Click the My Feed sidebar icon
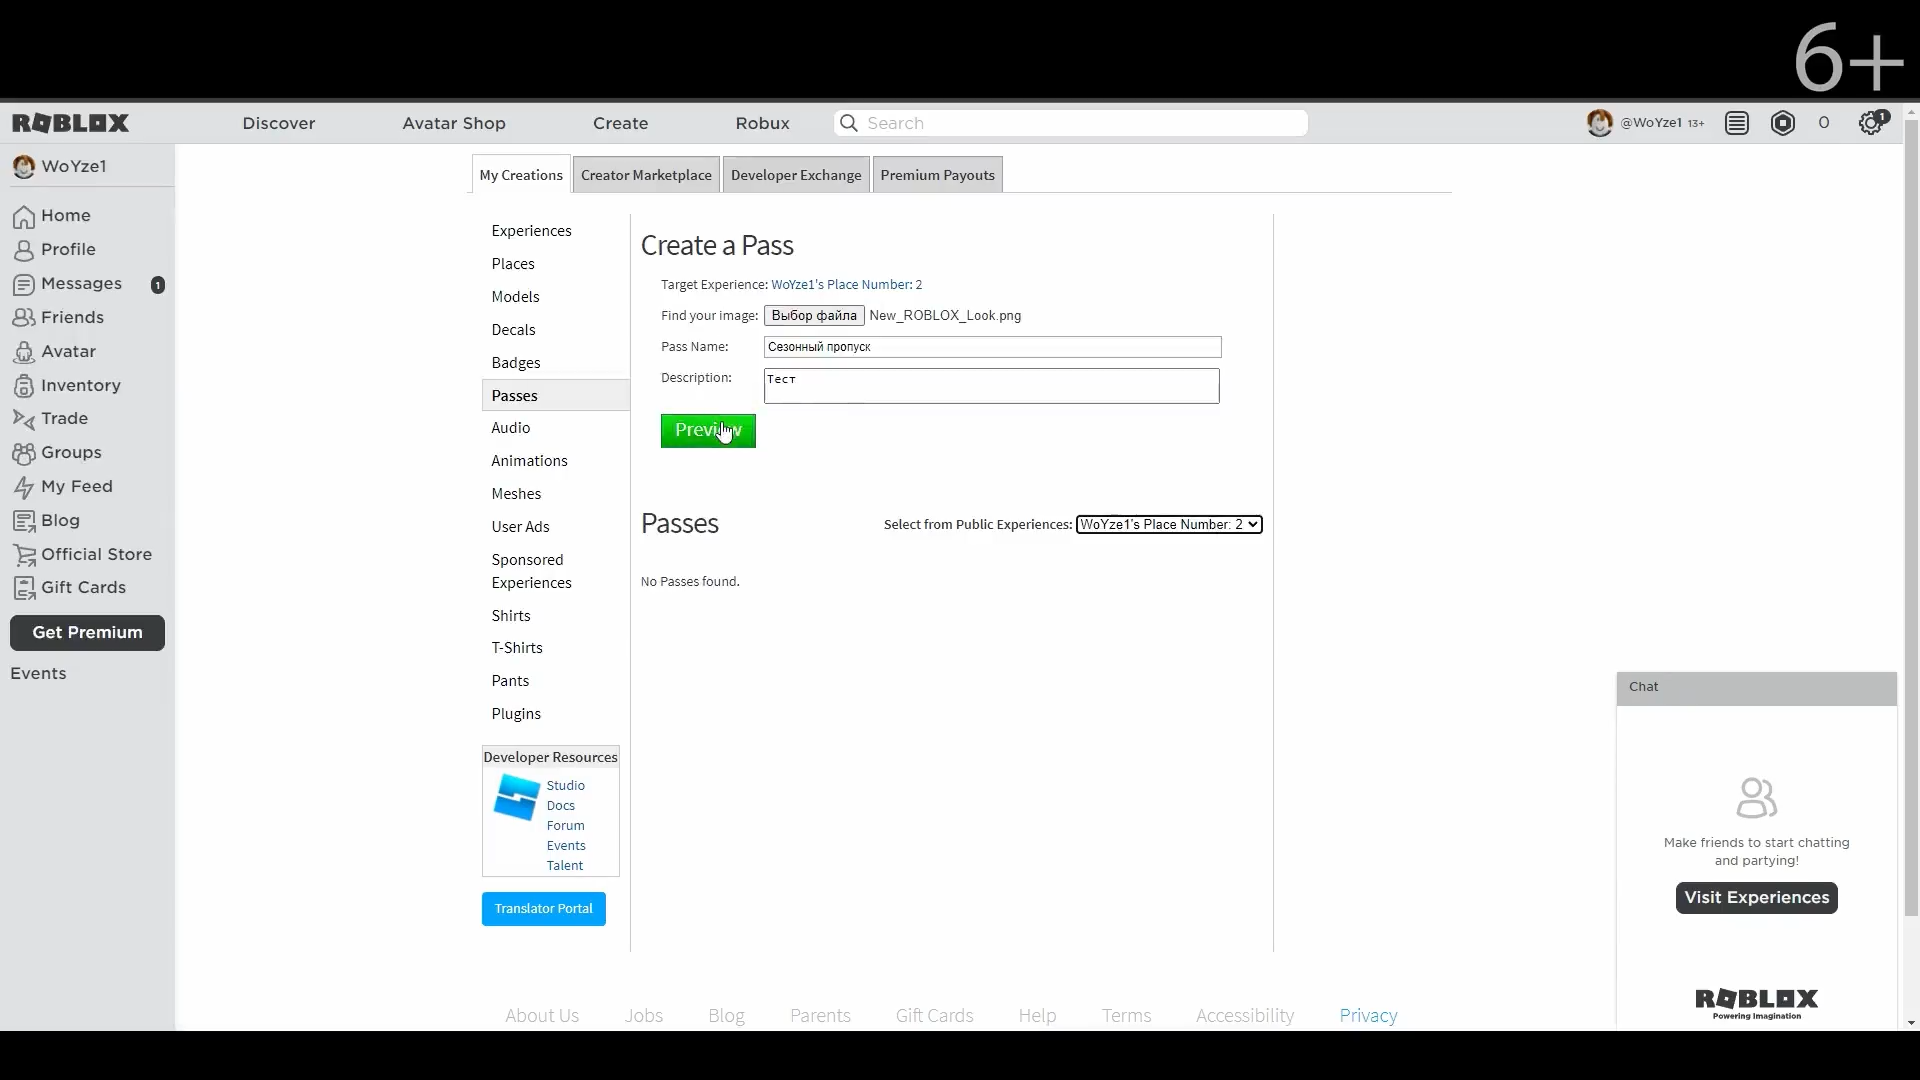This screenshot has width=1920, height=1080. tap(24, 487)
